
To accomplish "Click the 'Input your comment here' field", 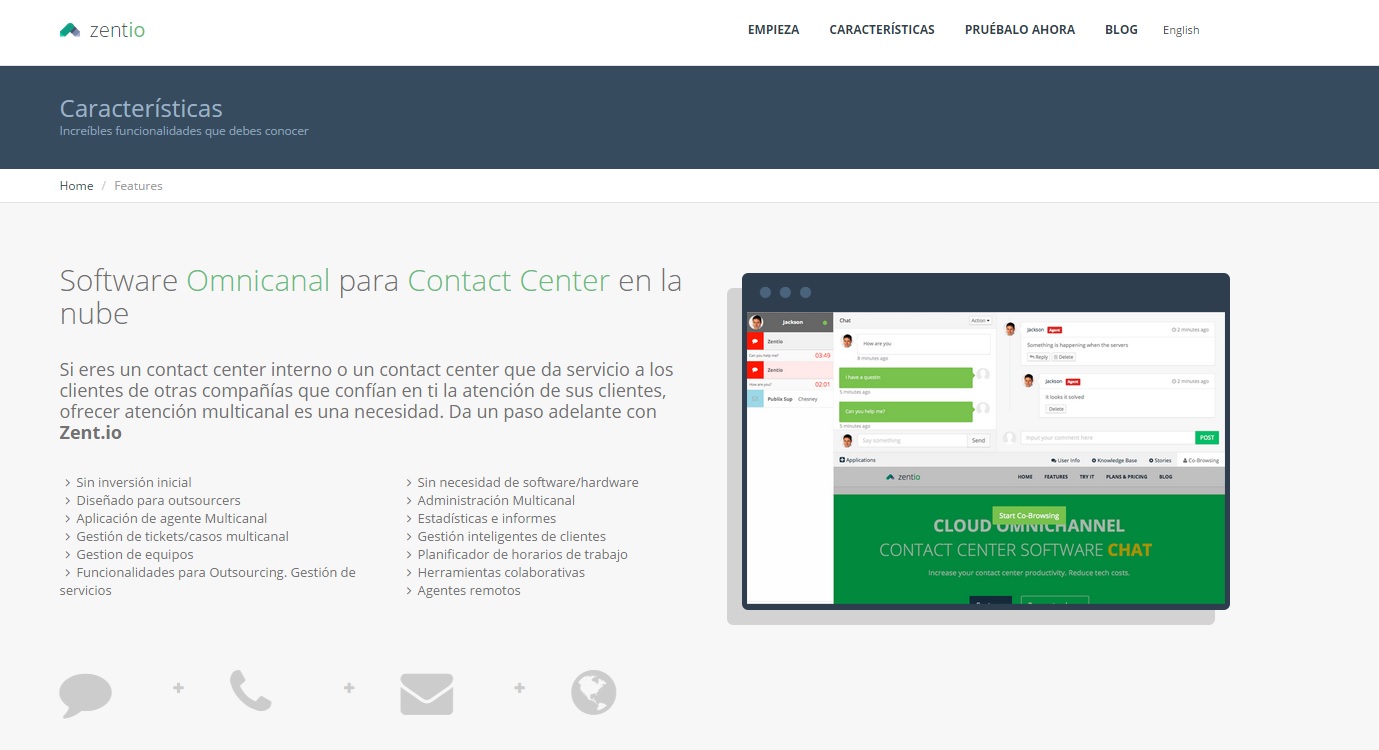I will coord(1108,438).
